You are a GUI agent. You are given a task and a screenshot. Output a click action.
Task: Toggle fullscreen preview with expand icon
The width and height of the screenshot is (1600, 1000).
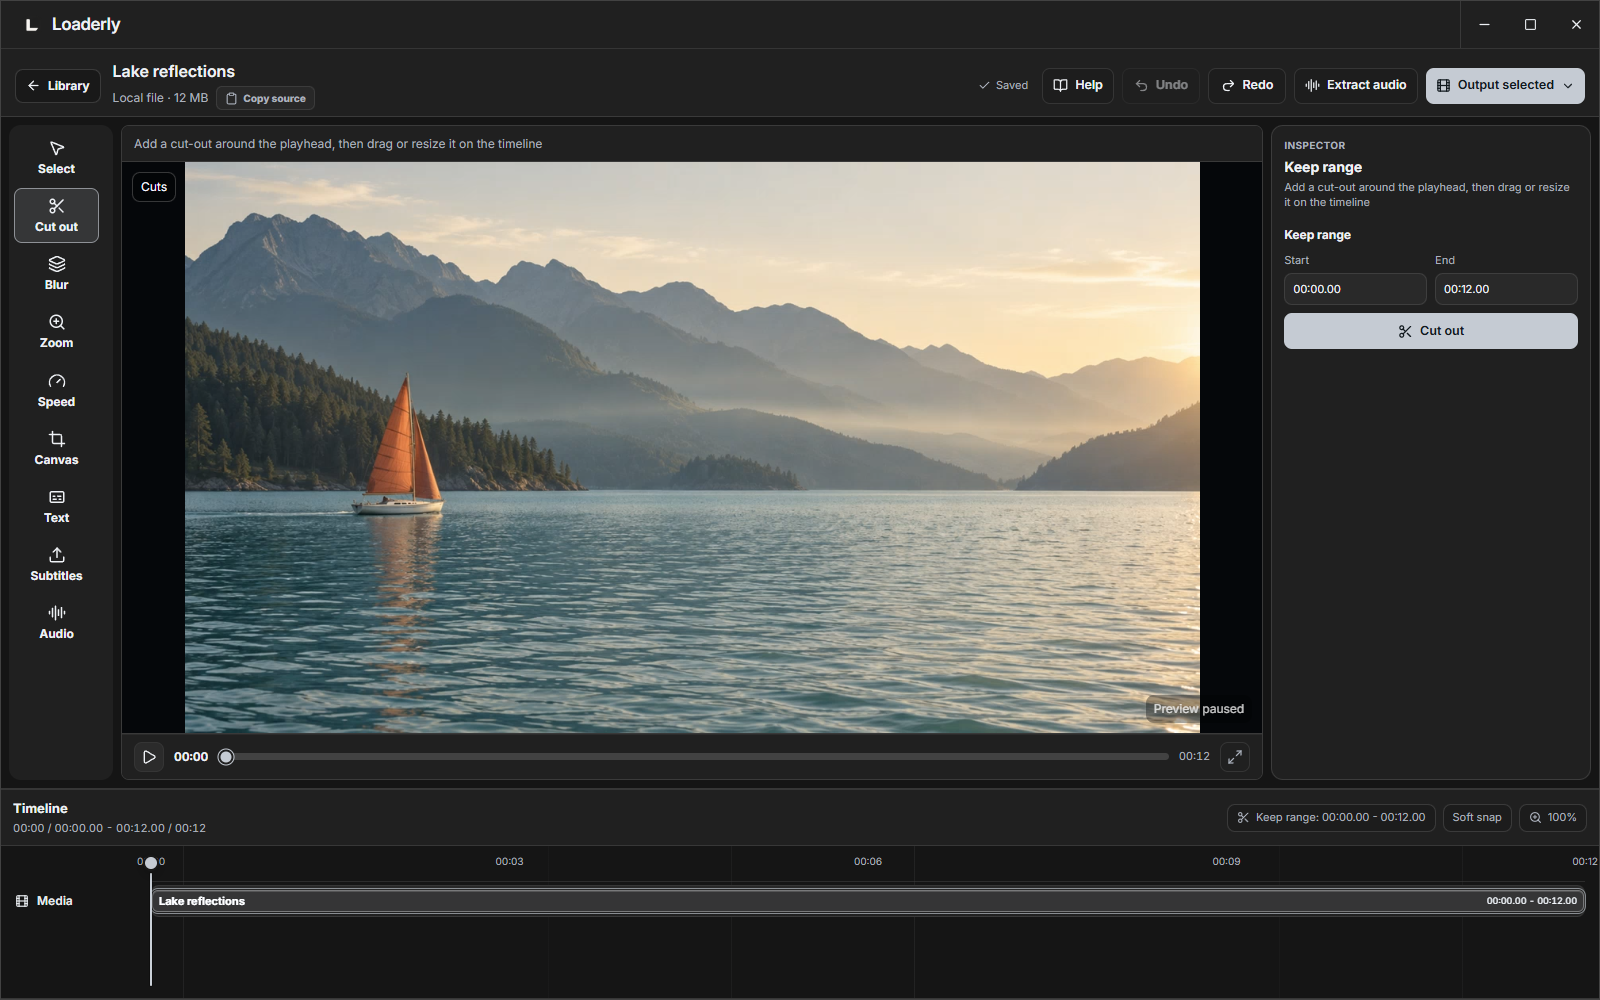click(1235, 757)
